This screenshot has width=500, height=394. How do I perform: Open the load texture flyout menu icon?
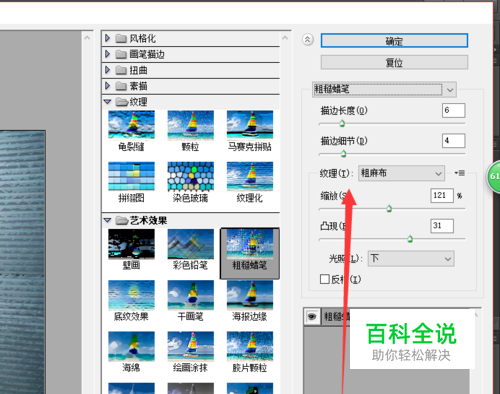point(460,173)
